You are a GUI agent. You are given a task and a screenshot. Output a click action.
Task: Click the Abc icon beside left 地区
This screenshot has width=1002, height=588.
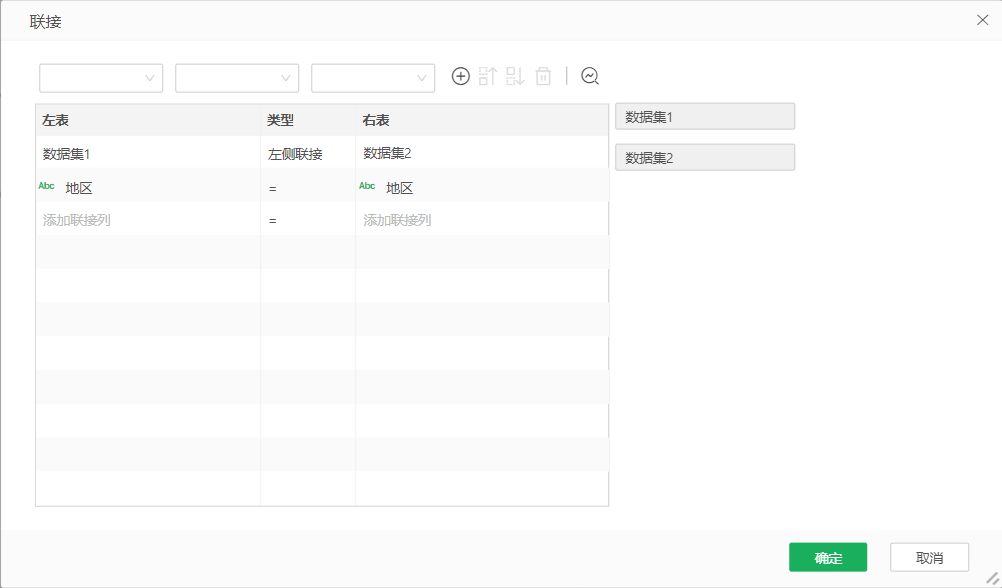coord(46,186)
